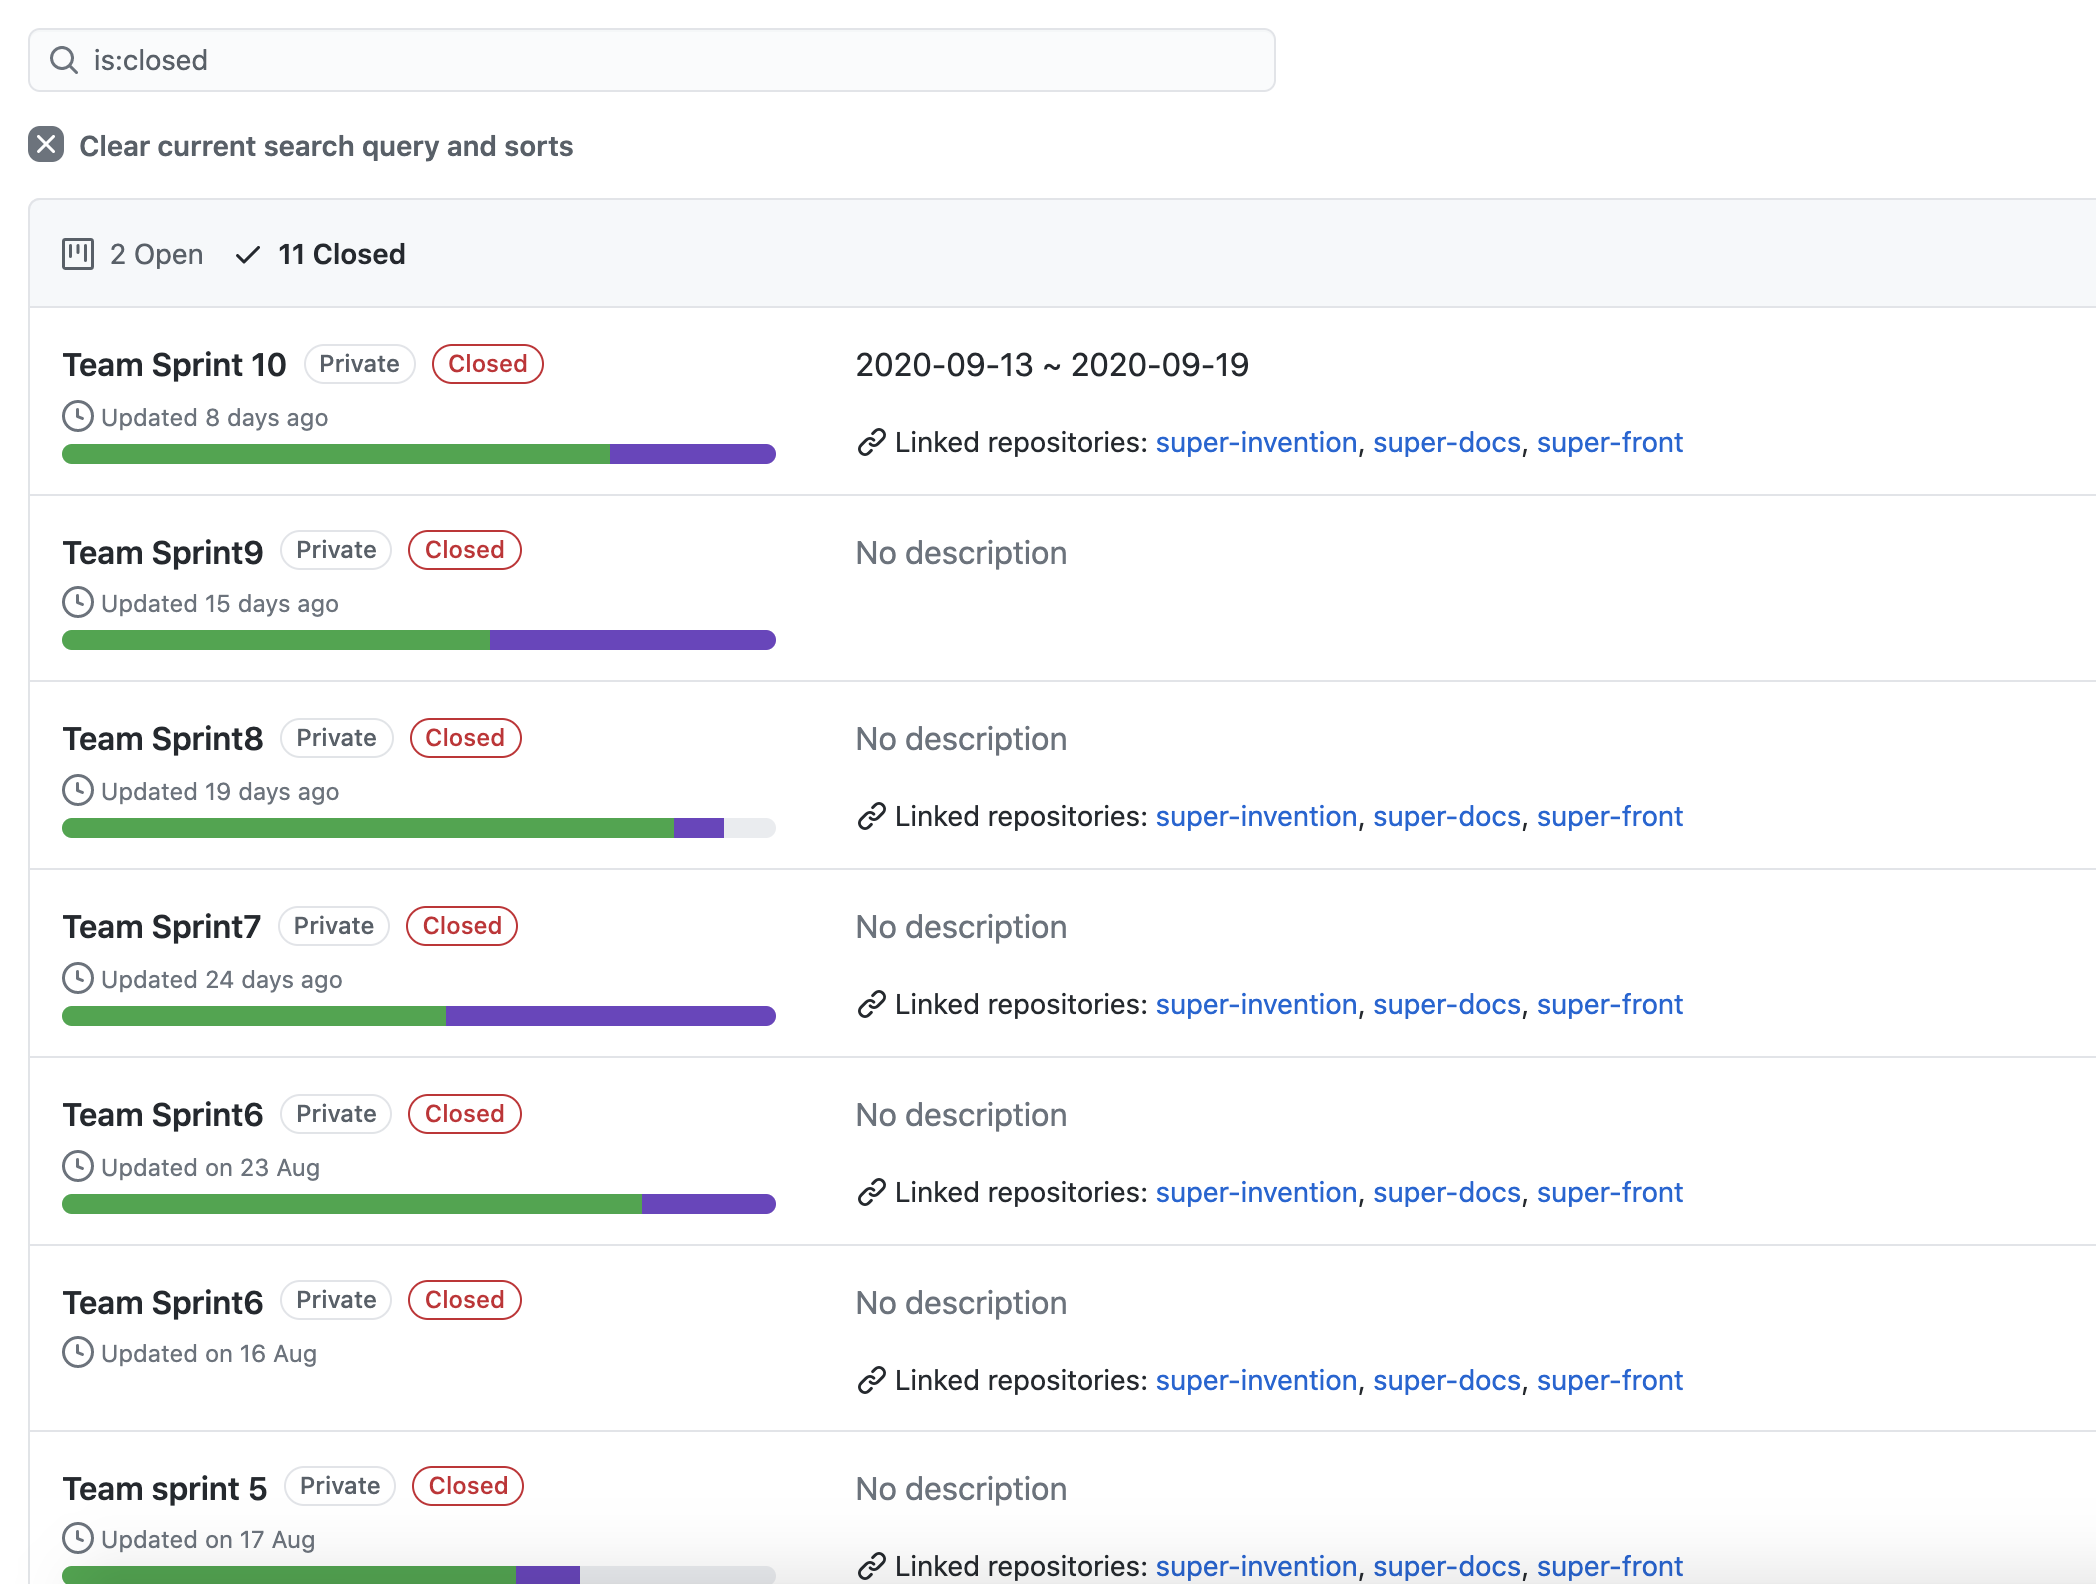The height and width of the screenshot is (1584, 2096).
Task: Focus the is:closed search field
Action: click(x=650, y=60)
